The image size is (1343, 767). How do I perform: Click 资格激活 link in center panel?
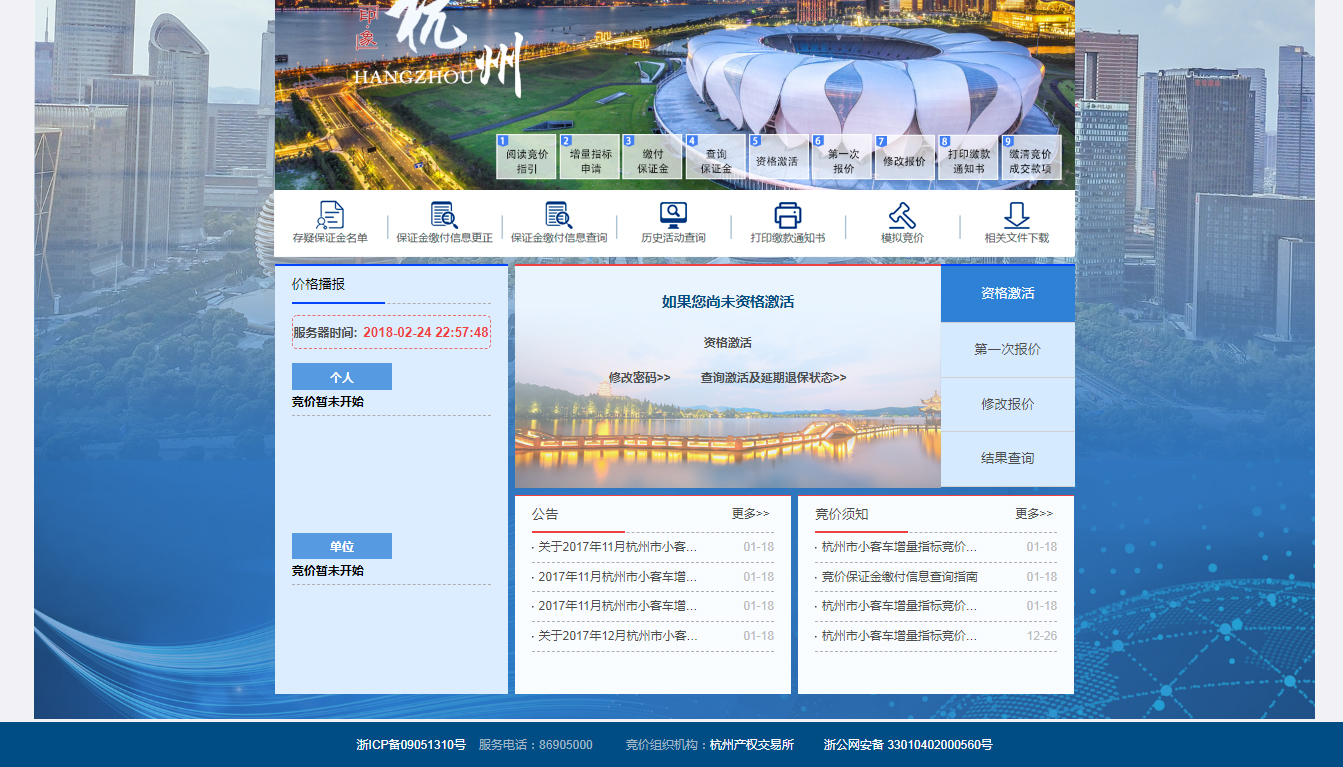[x=727, y=343]
